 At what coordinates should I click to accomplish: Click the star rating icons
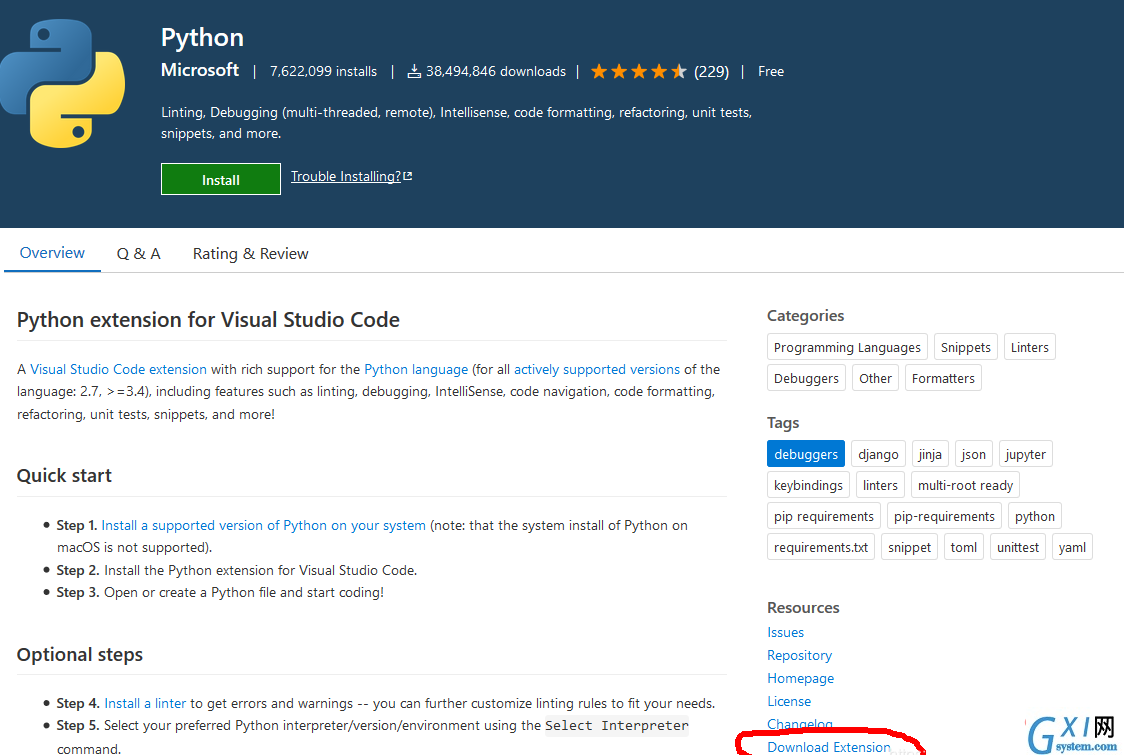coord(638,71)
